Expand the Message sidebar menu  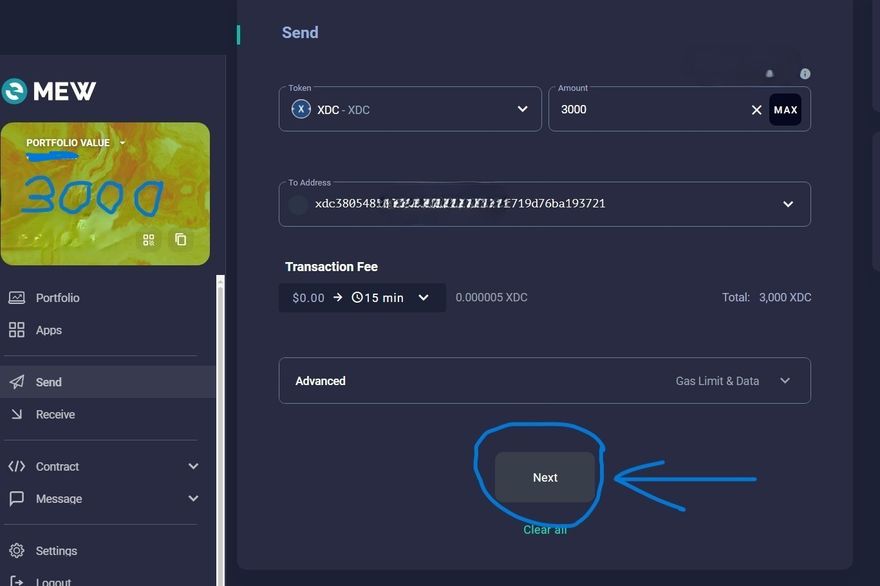[x=193, y=499]
